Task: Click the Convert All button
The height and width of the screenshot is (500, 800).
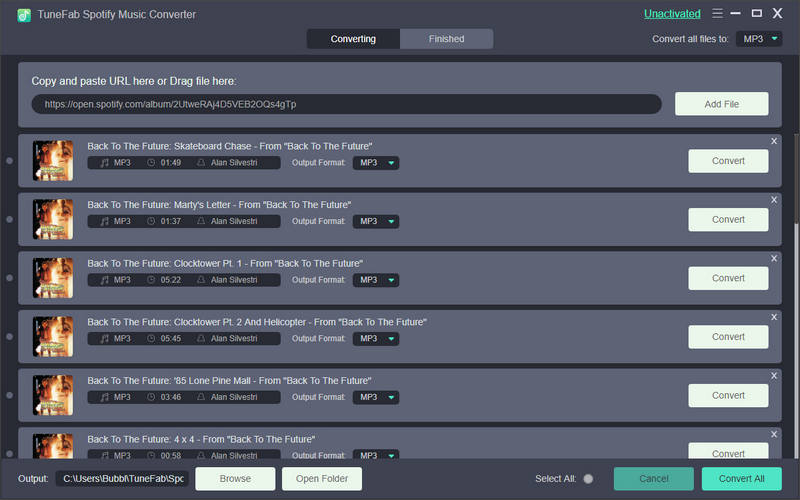Action: [741, 479]
